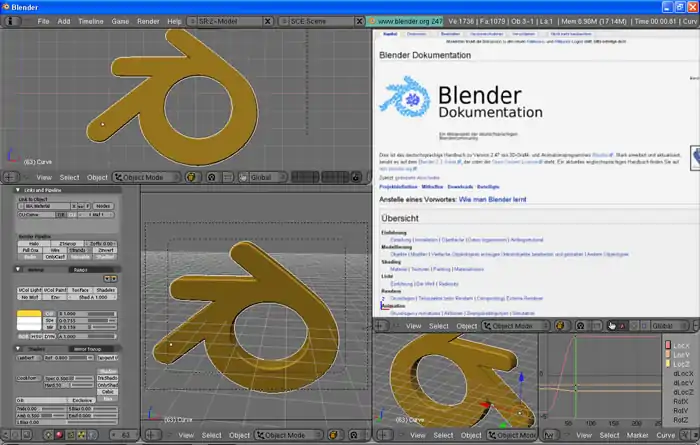
Task: Toggle the VCol Light button
Action: 30,290
